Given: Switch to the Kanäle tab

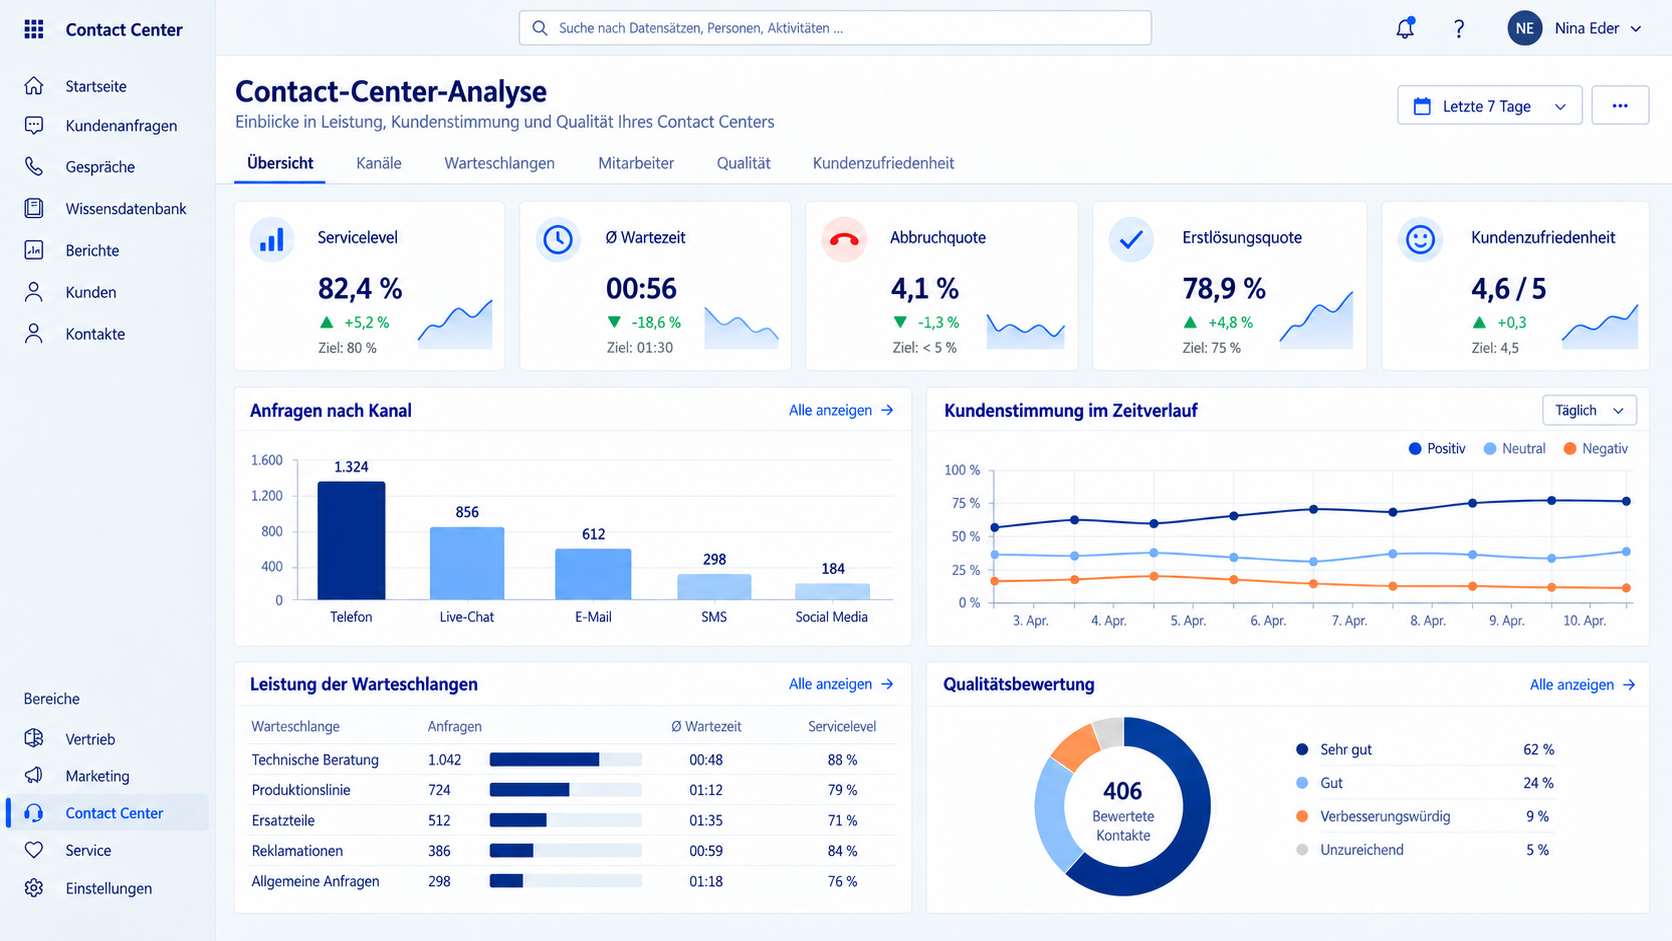Looking at the screenshot, I should click(x=379, y=163).
